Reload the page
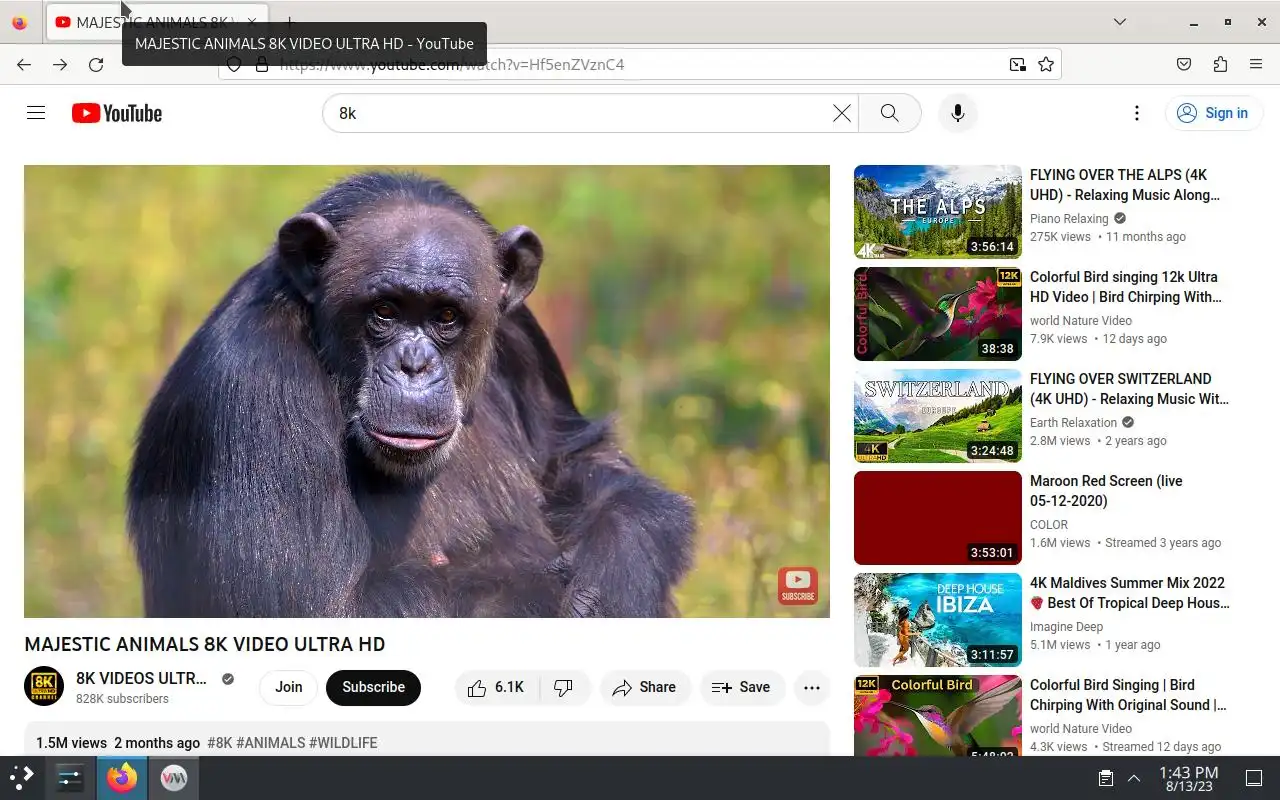 [96, 65]
